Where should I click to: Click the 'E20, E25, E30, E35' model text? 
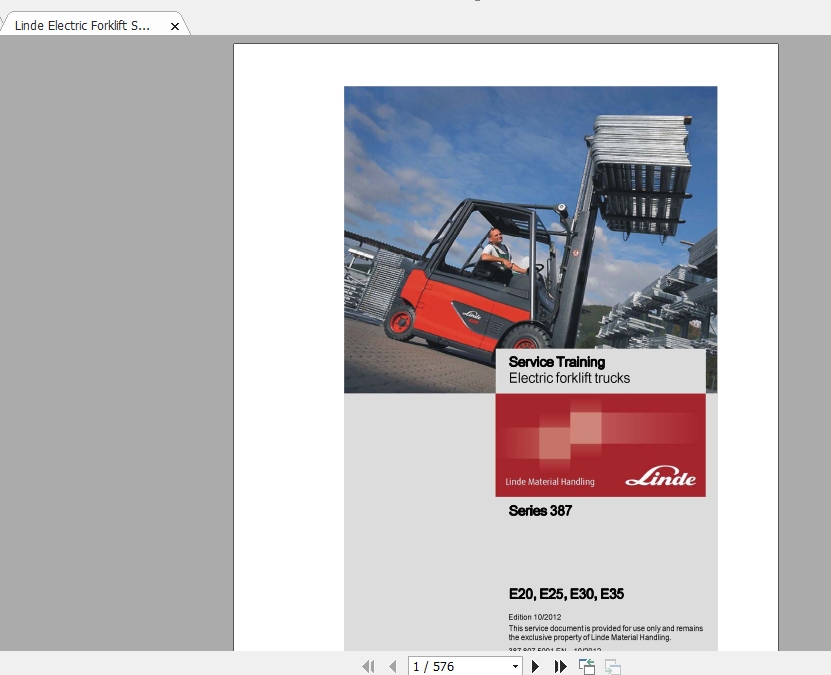pos(566,594)
